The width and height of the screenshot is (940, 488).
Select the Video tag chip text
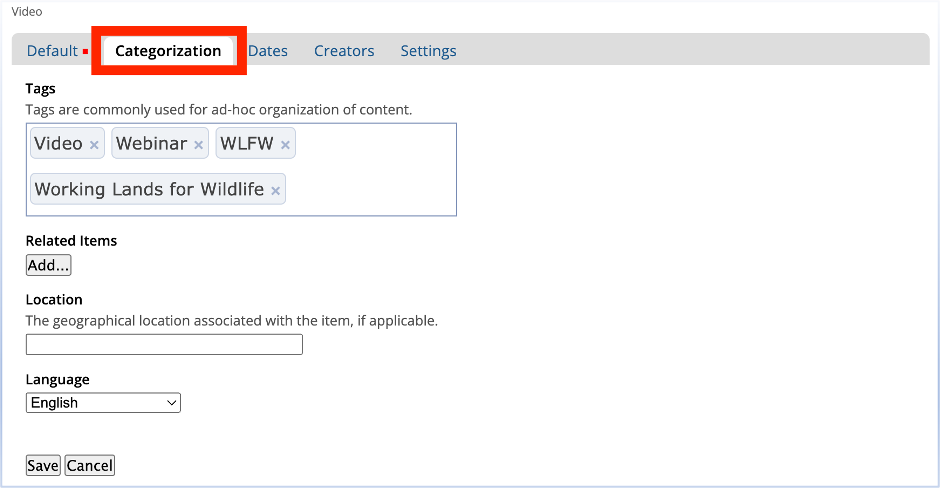pos(58,144)
